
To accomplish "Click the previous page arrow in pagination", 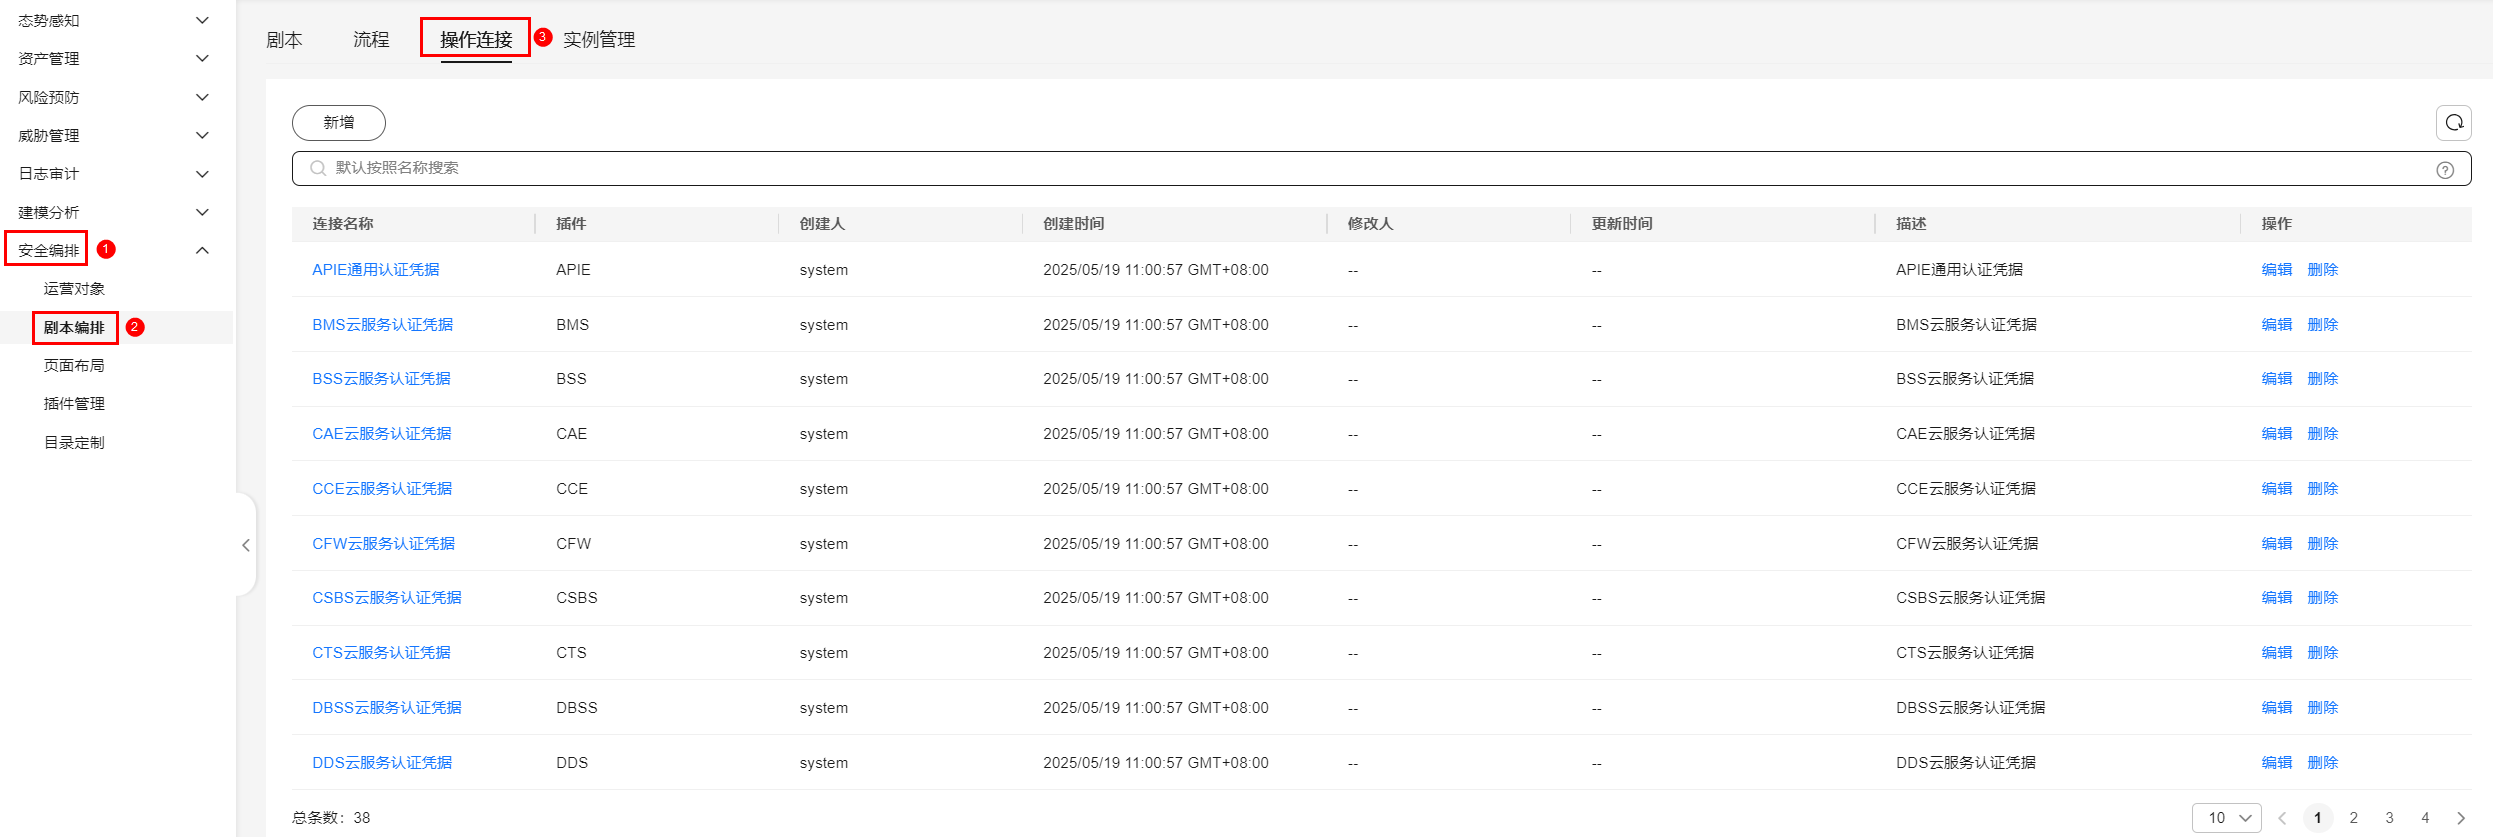I will pos(2282,818).
